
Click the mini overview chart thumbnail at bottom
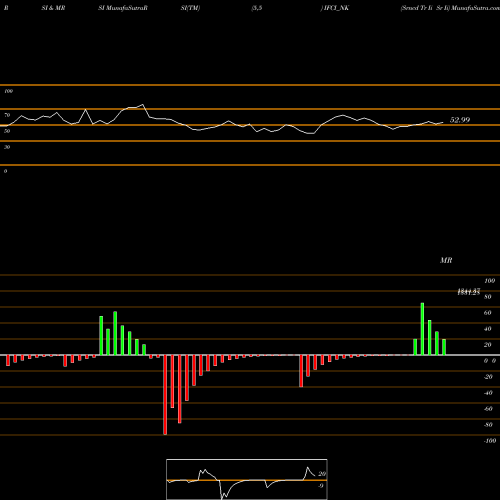point(247,479)
